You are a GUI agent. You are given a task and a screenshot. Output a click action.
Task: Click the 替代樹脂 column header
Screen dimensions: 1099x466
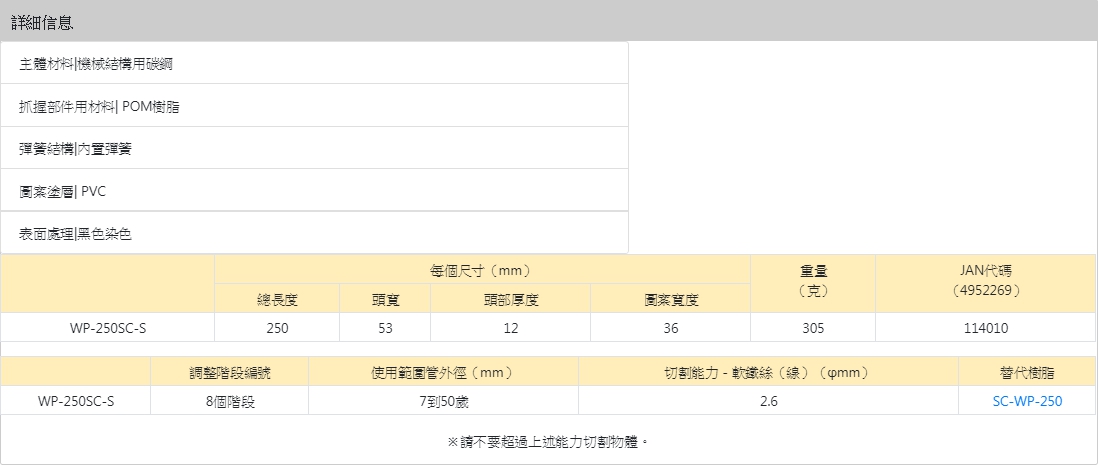1027,372
